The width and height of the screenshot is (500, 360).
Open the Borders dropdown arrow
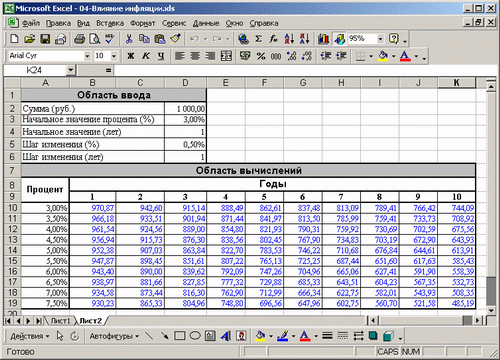point(371,56)
